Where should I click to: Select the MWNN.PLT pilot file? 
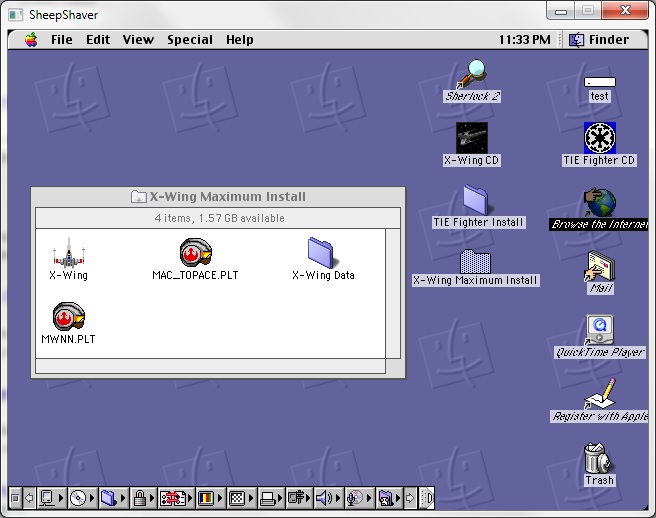[68, 323]
